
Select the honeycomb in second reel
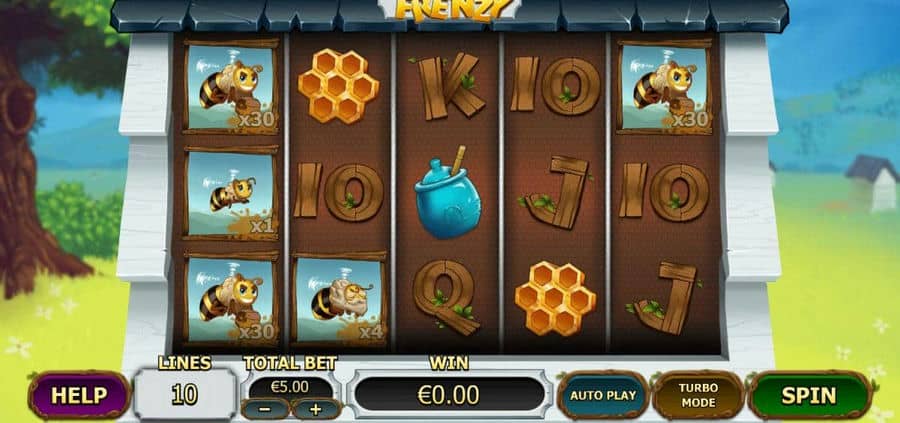coord(338,86)
